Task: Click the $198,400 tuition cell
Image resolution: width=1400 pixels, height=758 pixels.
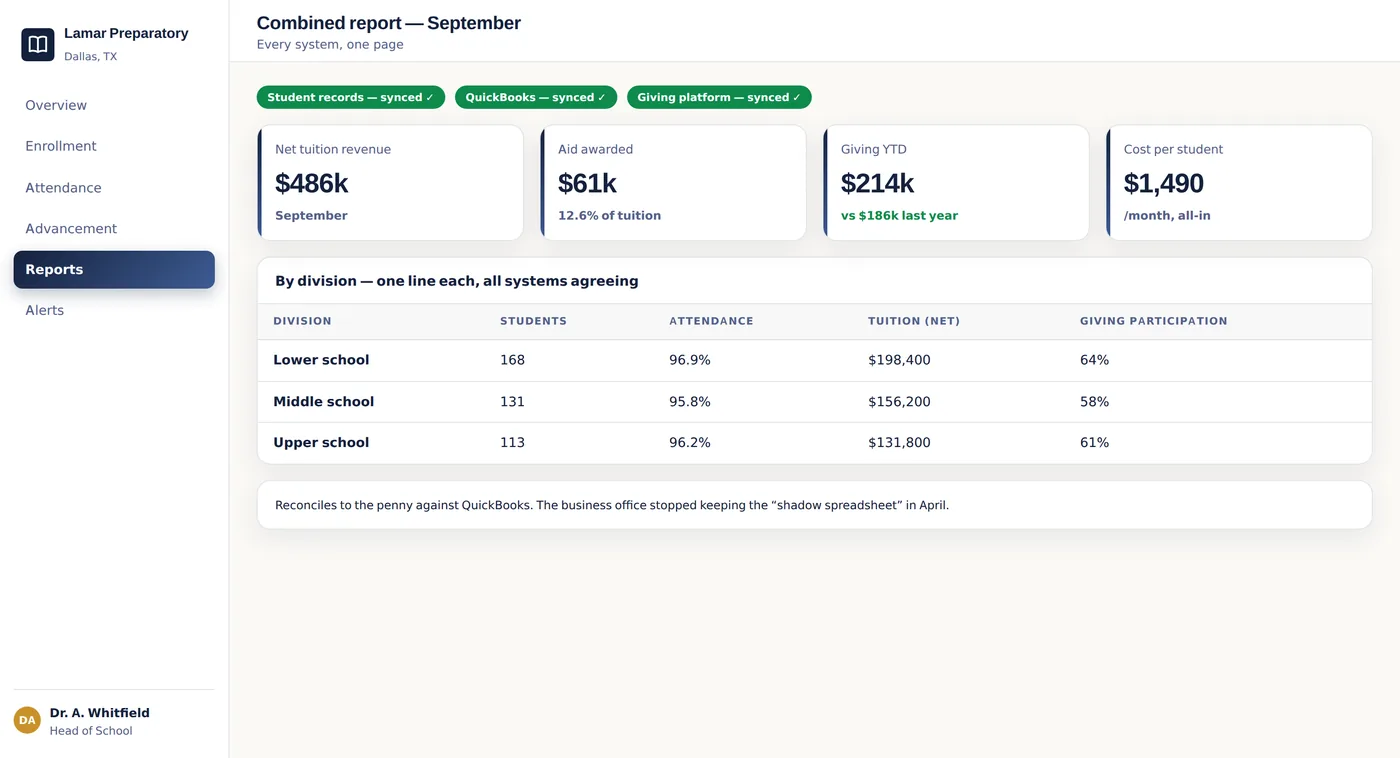Action: [x=899, y=360]
